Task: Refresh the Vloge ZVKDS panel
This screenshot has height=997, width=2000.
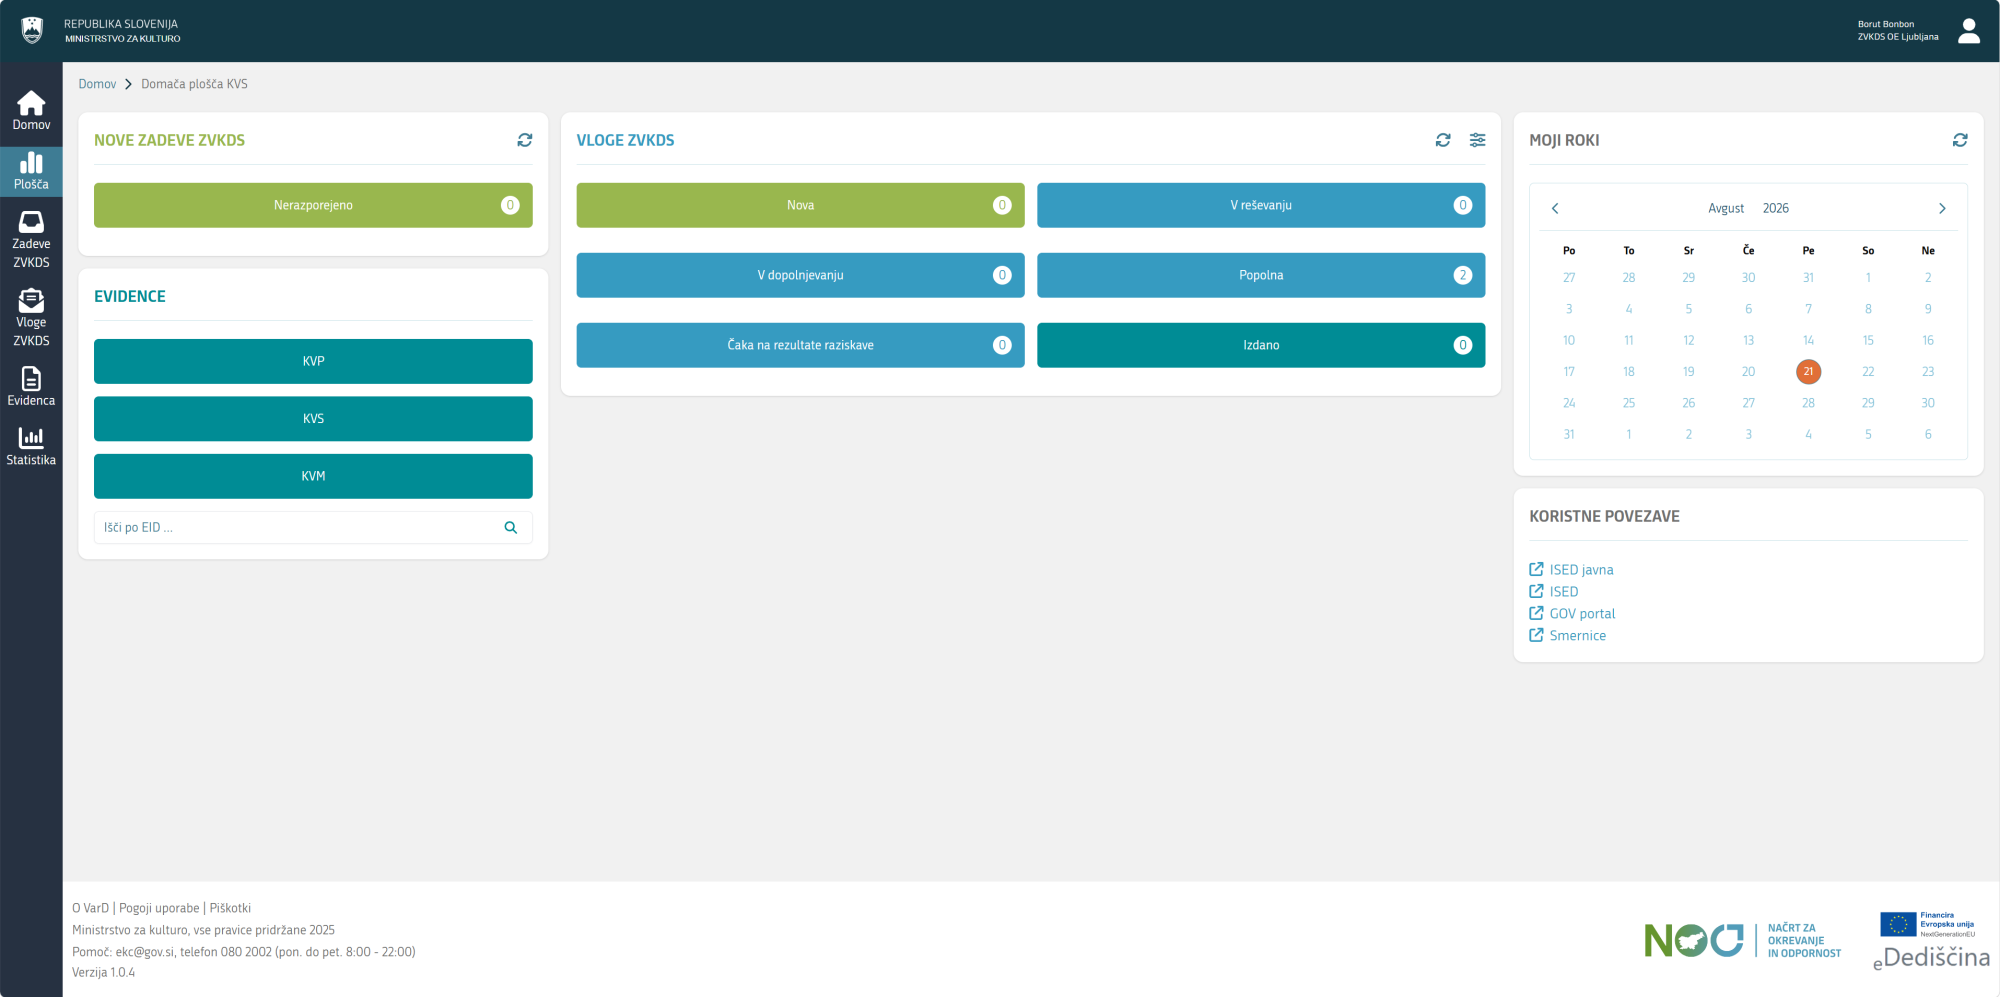Action: pos(1443,140)
